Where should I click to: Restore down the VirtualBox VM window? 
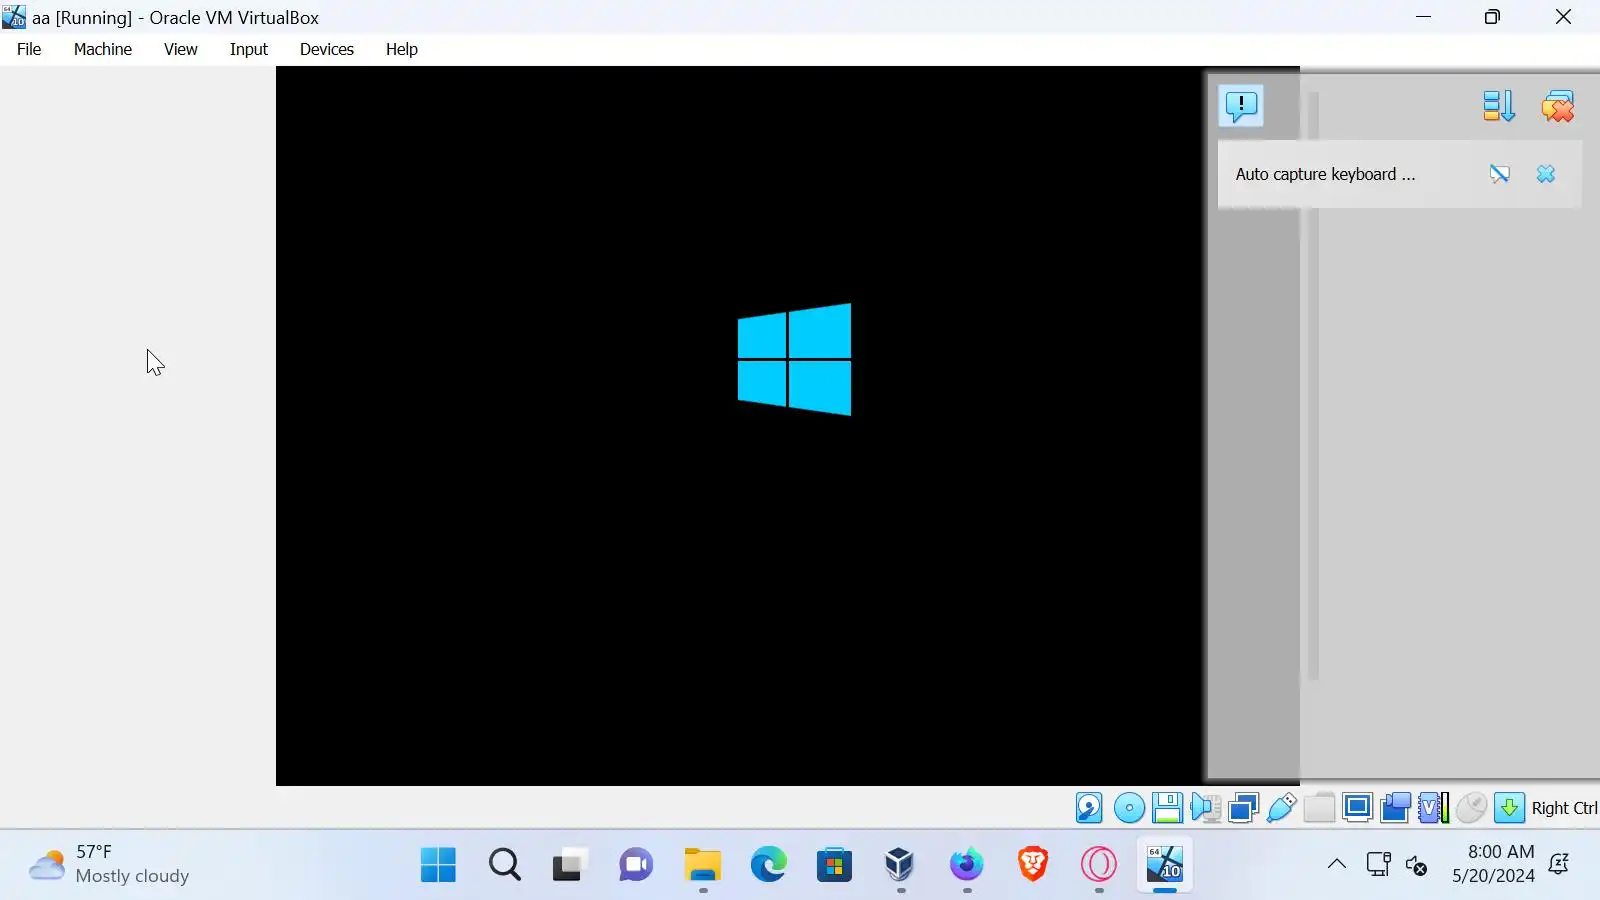(x=1492, y=17)
